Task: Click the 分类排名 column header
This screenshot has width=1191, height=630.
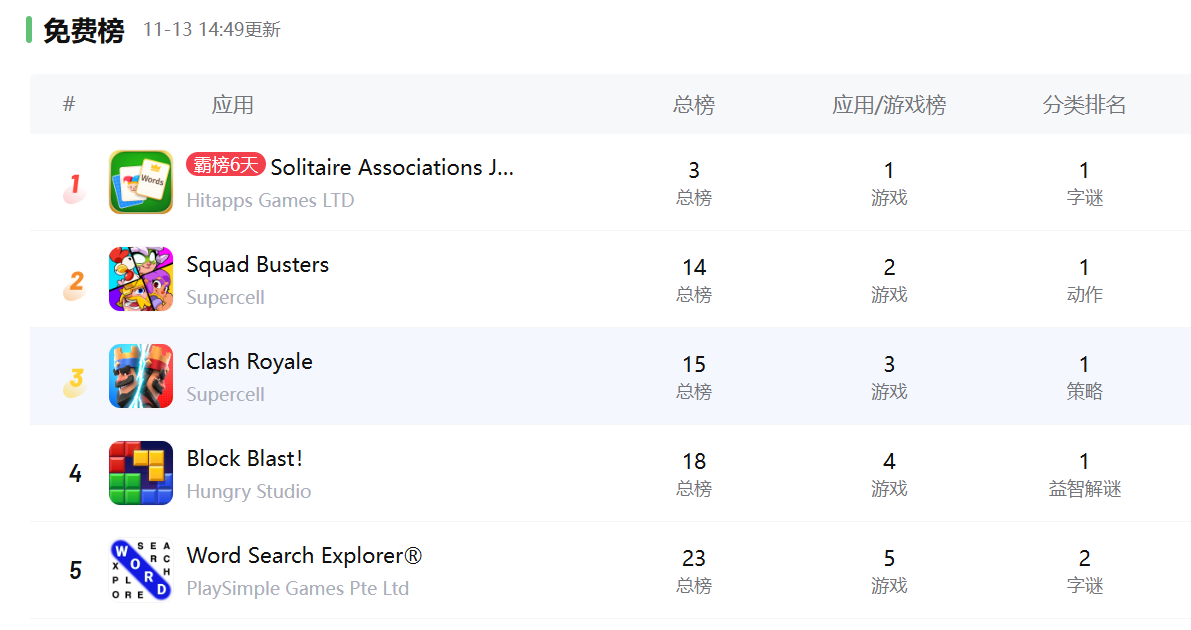Action: click(1084, 105)
